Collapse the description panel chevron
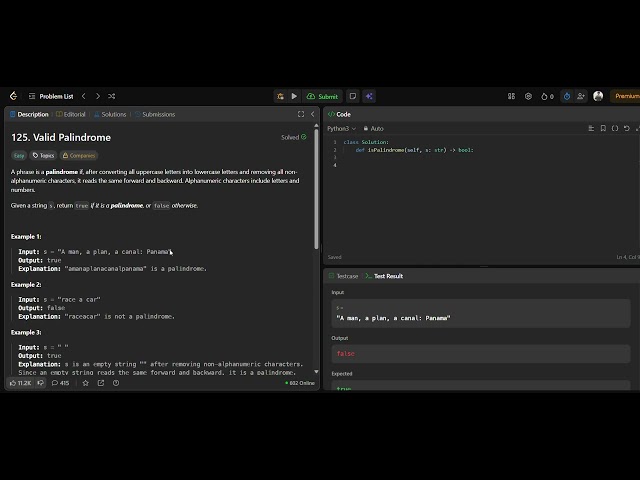The width and height of the screenshot is (640, 480). pyautogui.click(x=313, y=114)
